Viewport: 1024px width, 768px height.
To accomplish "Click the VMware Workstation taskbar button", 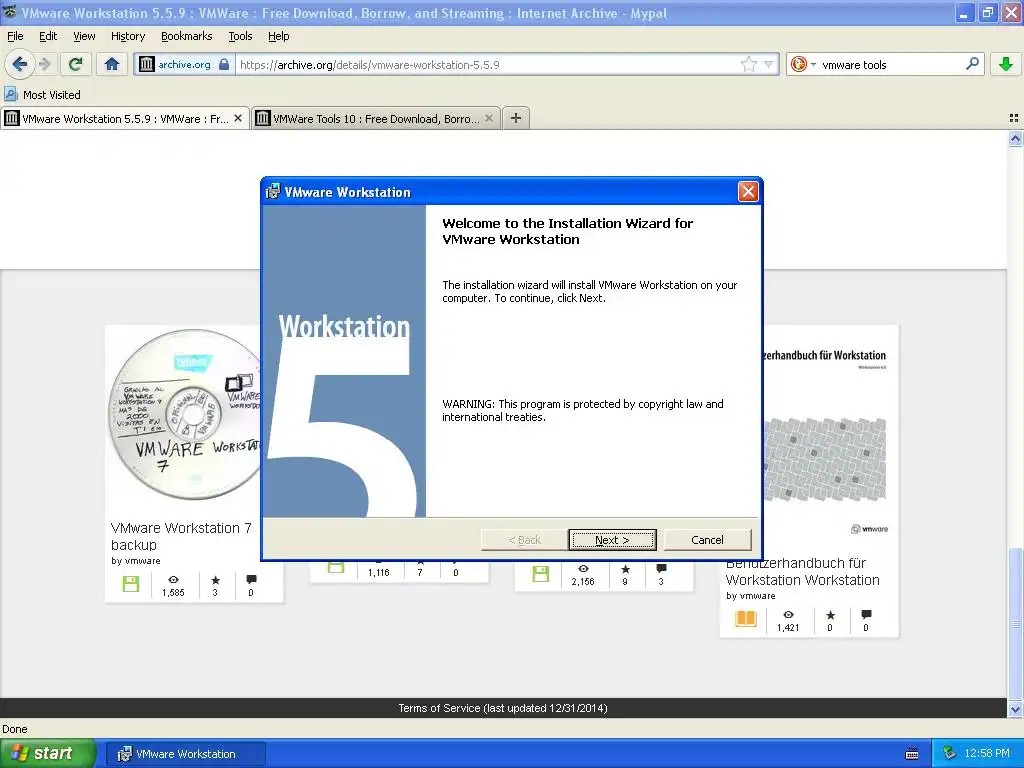I will pyautogui.click(x=185, y=754).
